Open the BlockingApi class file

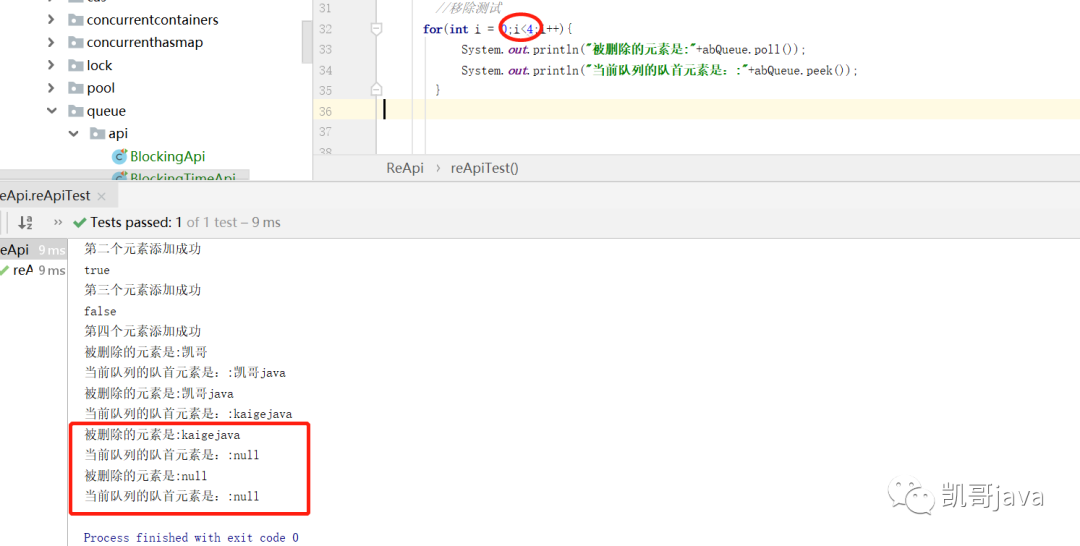point(167,157)
